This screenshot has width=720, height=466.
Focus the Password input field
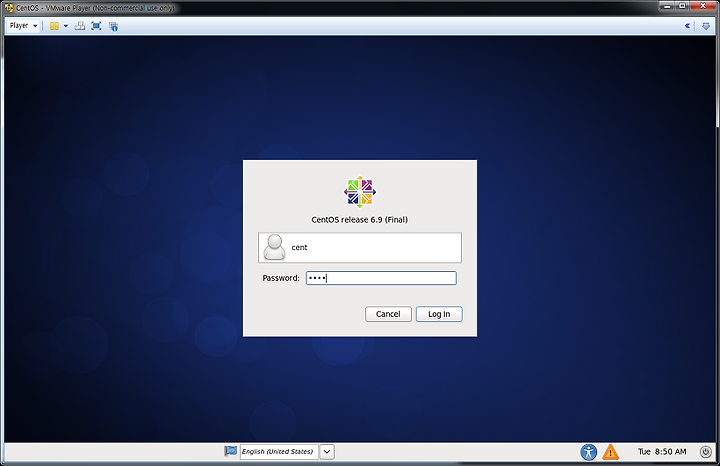point(381,278)
